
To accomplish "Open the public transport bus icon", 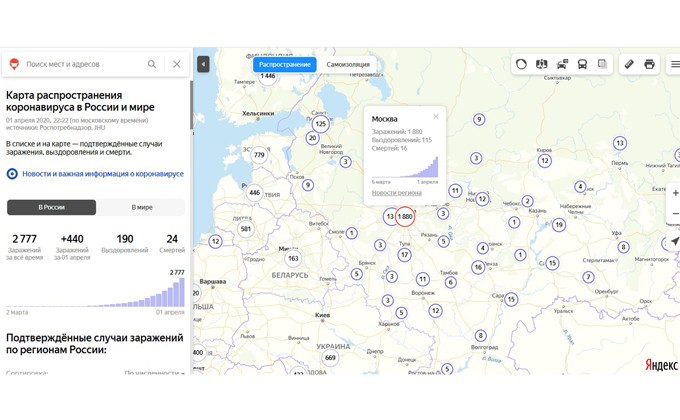I will point(582,64).
